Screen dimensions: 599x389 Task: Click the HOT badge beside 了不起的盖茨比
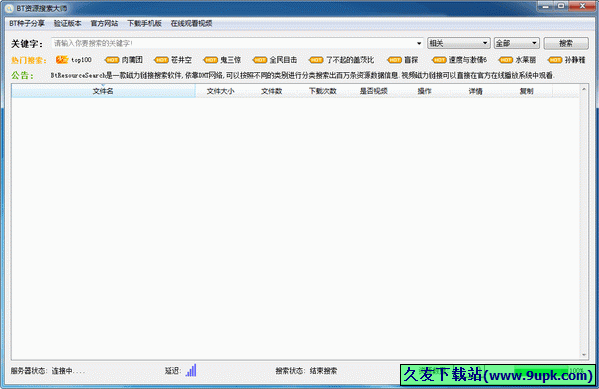pos(316,60)
